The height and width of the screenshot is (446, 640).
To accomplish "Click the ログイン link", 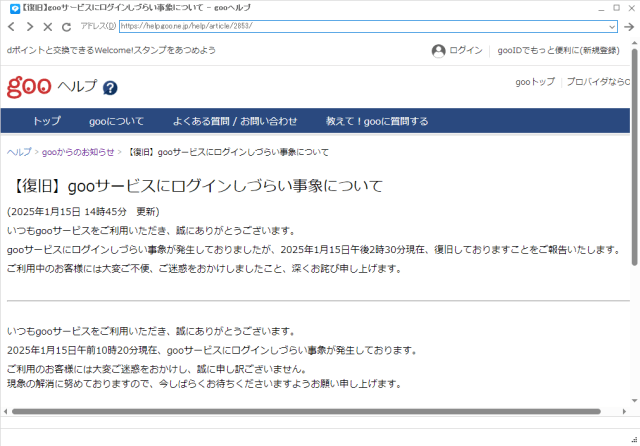I will (x=466, y=50).
